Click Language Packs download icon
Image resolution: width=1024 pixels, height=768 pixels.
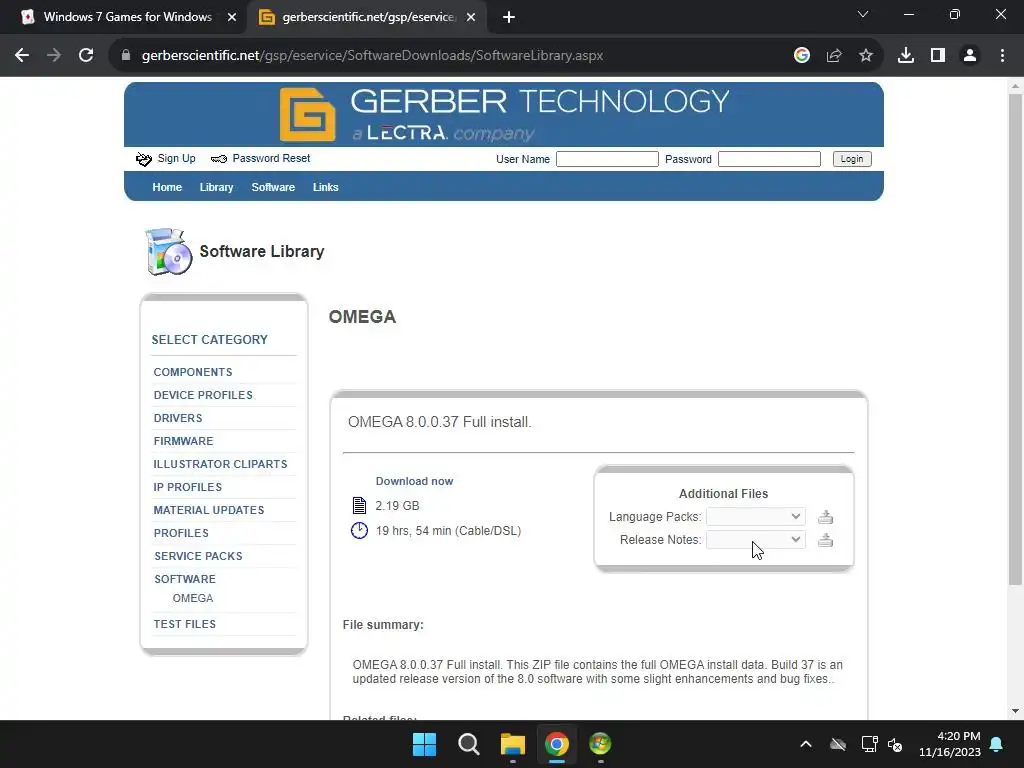[x=825, y=517]
